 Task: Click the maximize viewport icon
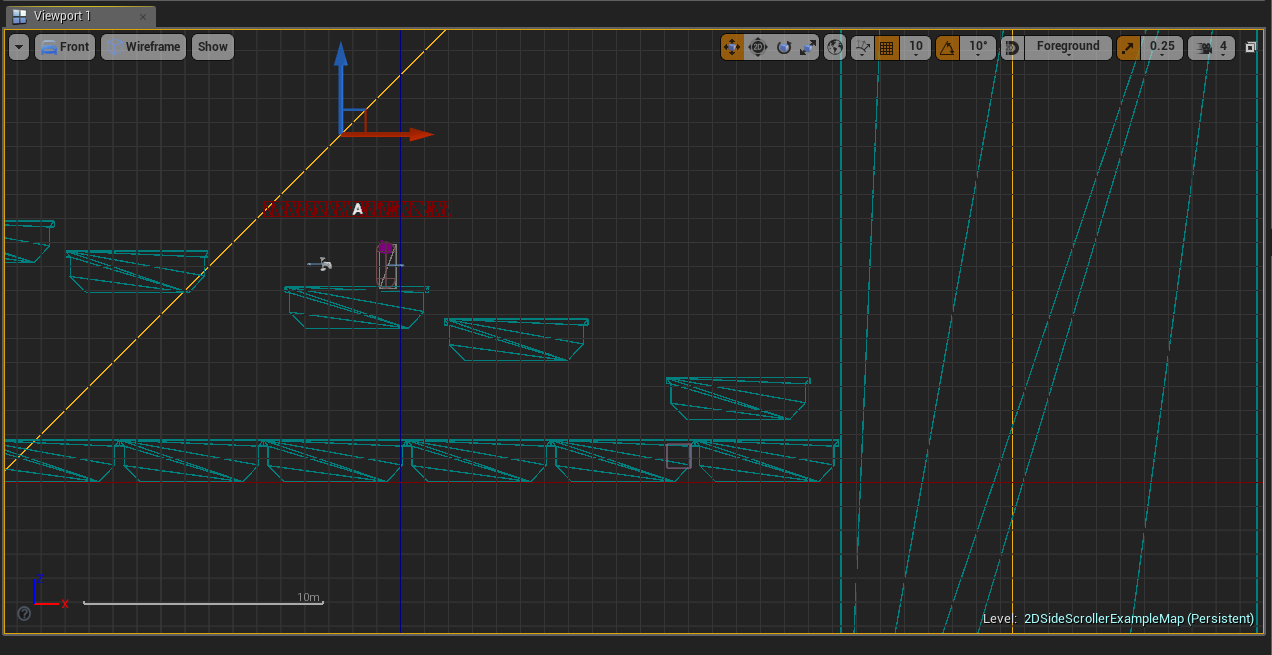1250,47
